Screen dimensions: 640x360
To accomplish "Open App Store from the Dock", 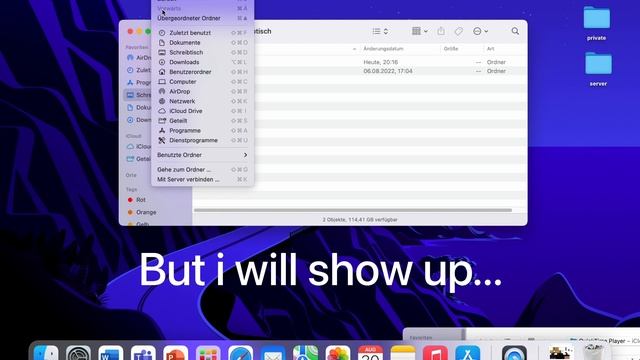I will tap(468, 353).
